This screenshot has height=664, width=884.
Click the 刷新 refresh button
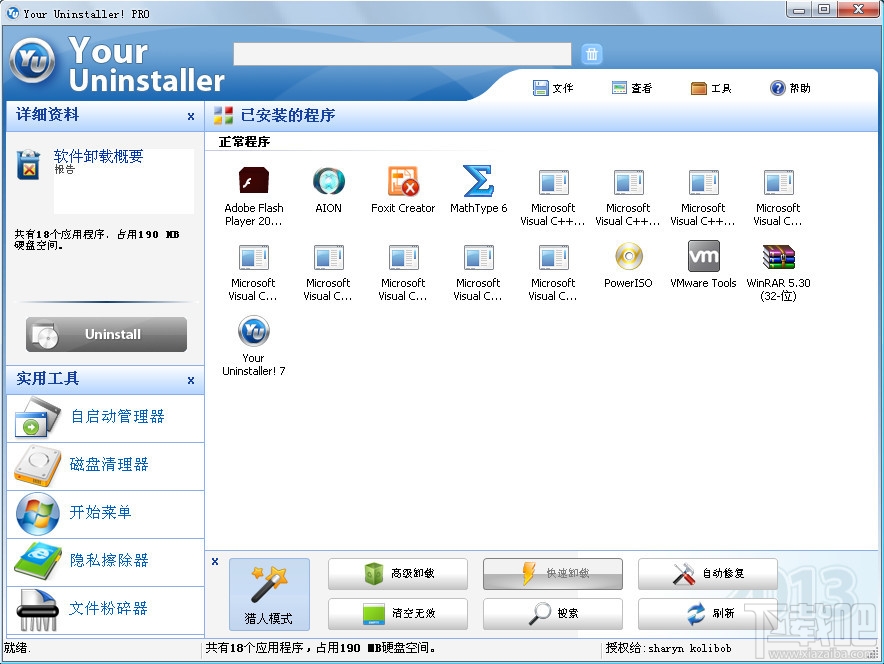708,614
